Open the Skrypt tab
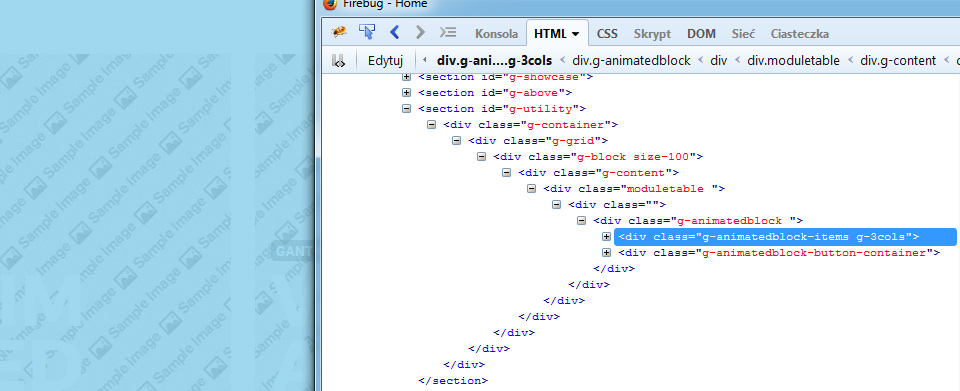 click(653, 34)
